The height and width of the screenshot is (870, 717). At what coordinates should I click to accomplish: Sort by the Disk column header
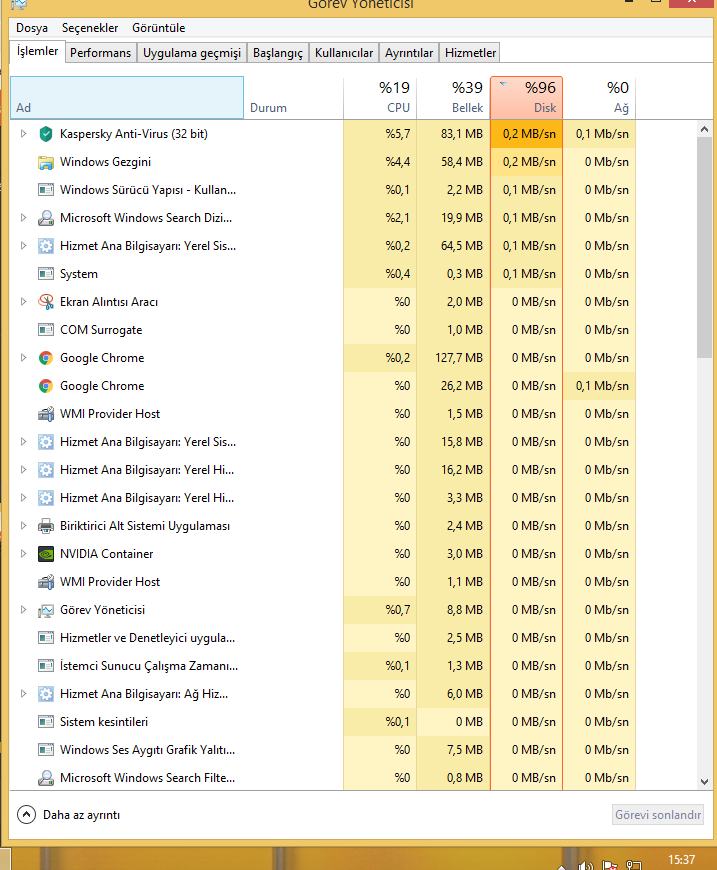tap(527, 98)
